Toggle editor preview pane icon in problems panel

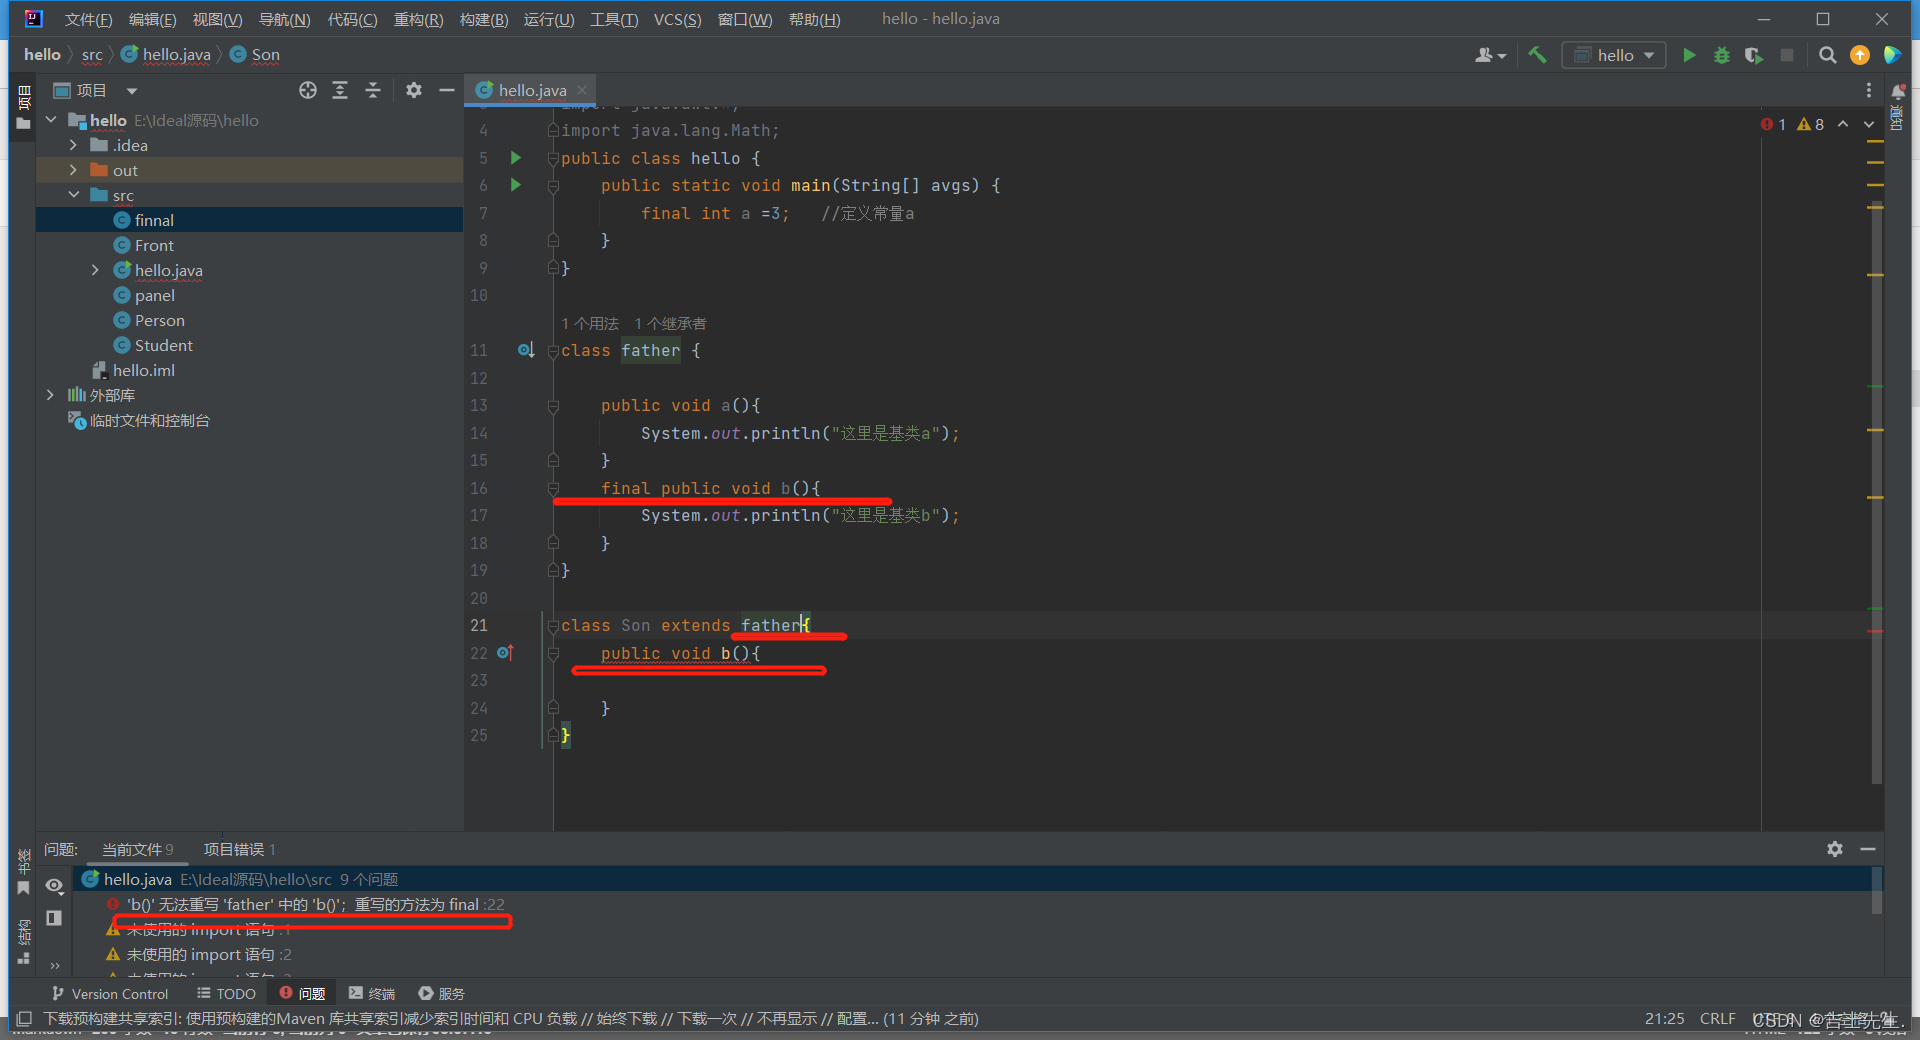(x=54, y=918)
